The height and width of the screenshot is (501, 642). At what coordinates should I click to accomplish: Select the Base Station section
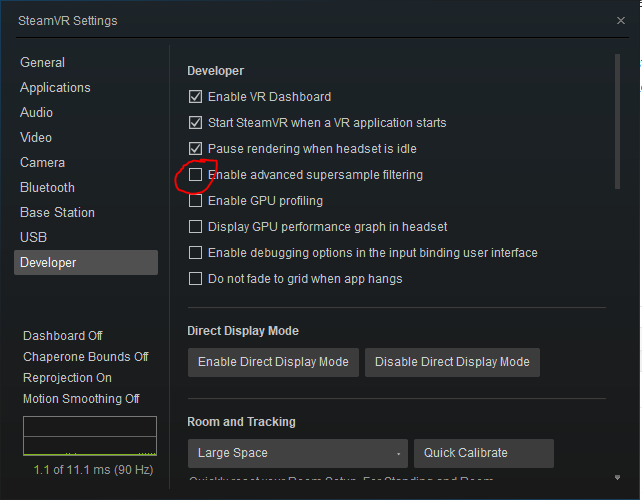(57, 212)
